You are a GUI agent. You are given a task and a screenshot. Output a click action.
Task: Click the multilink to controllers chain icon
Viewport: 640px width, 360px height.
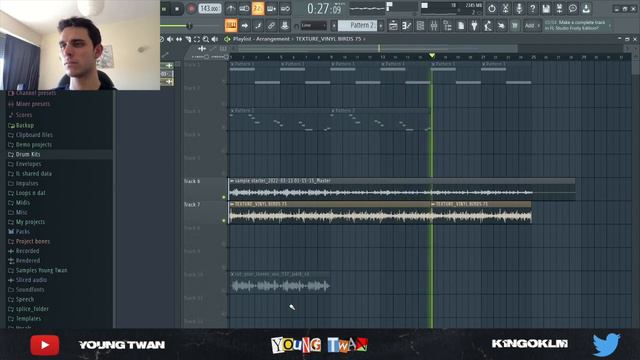pos(271,25)
